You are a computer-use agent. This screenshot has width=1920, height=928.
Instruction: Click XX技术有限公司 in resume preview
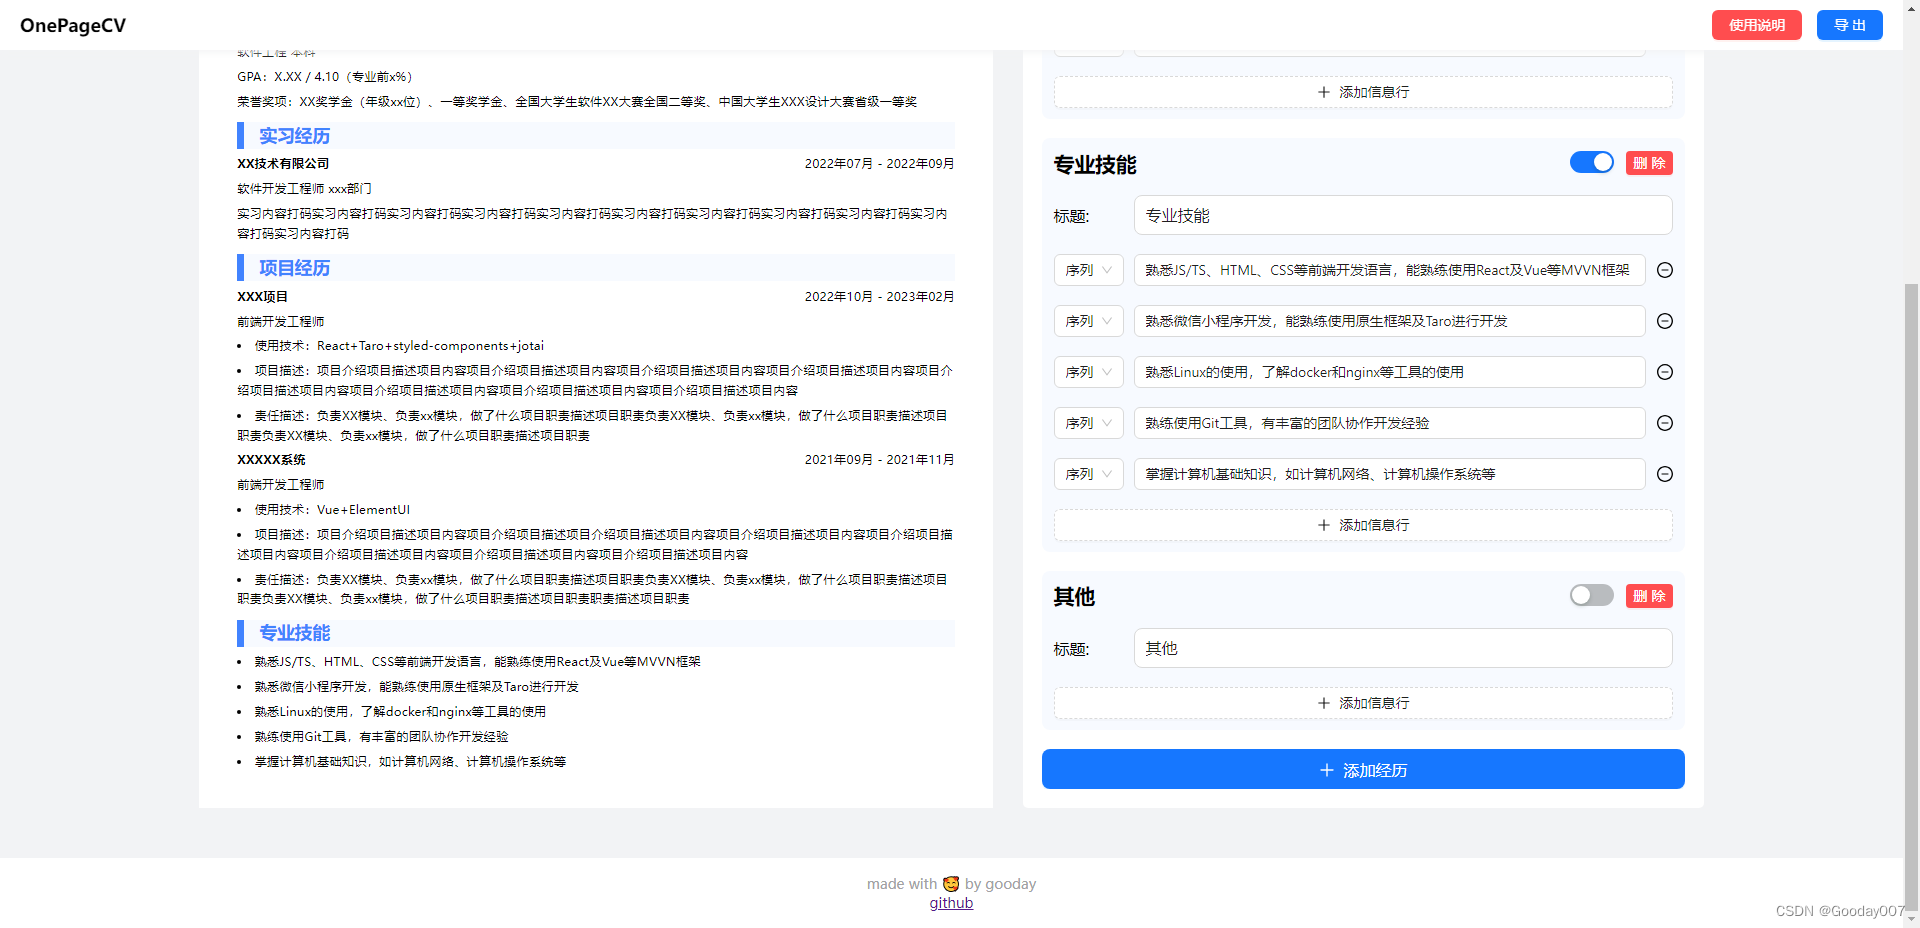283,164
